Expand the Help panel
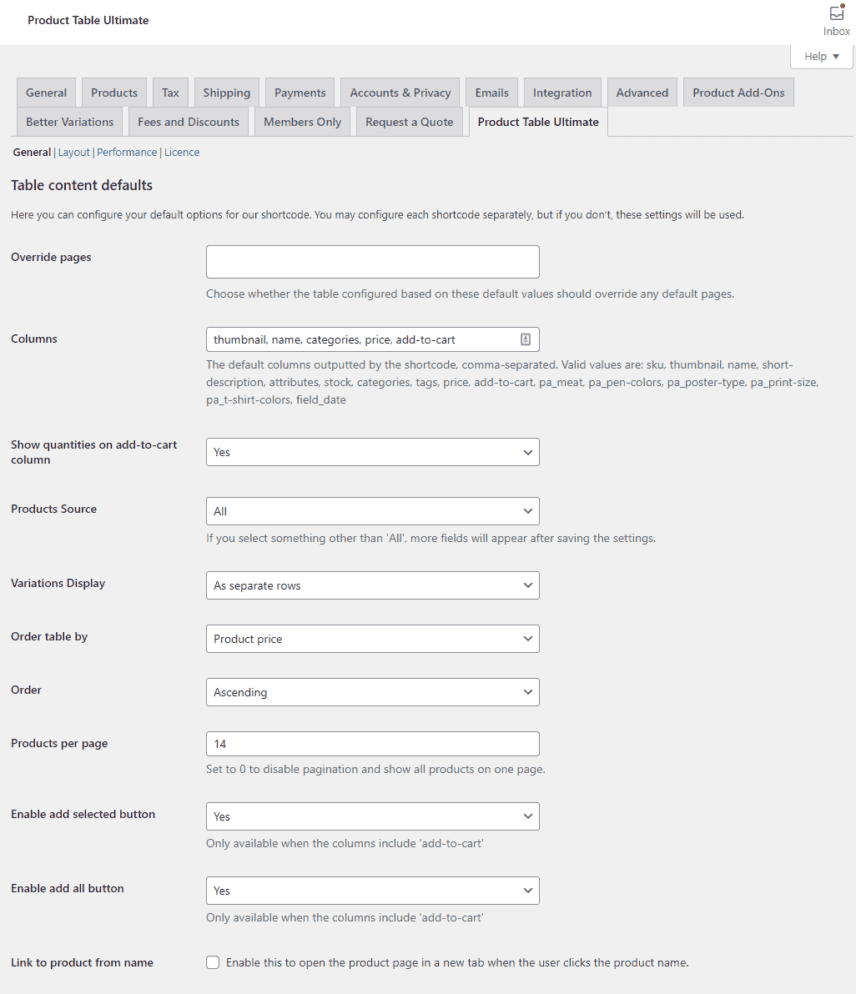 820,56
